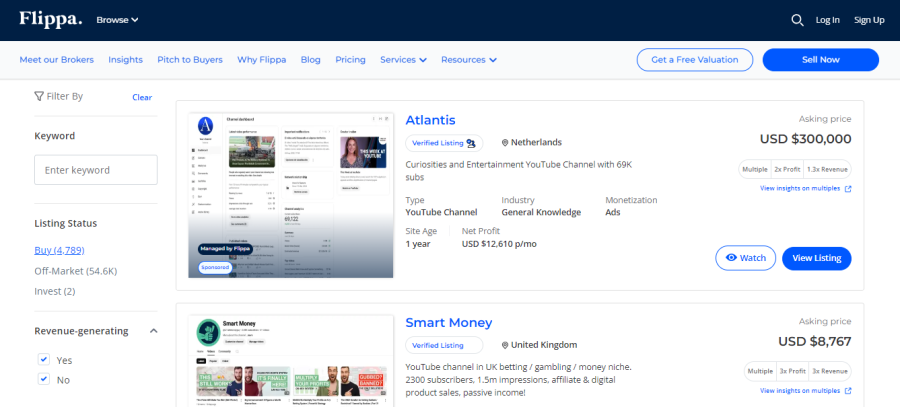Open the Smart Money listing thumbnail

291,361
